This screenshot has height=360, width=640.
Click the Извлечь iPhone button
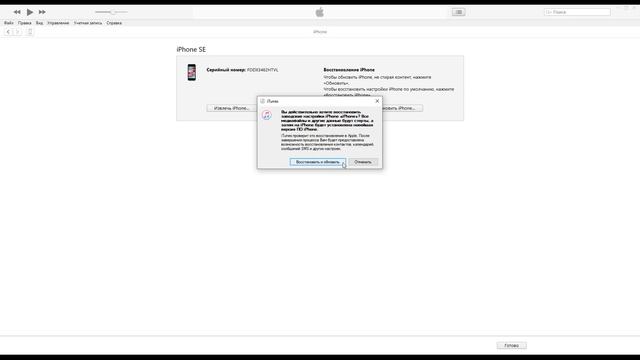[231, 108]
